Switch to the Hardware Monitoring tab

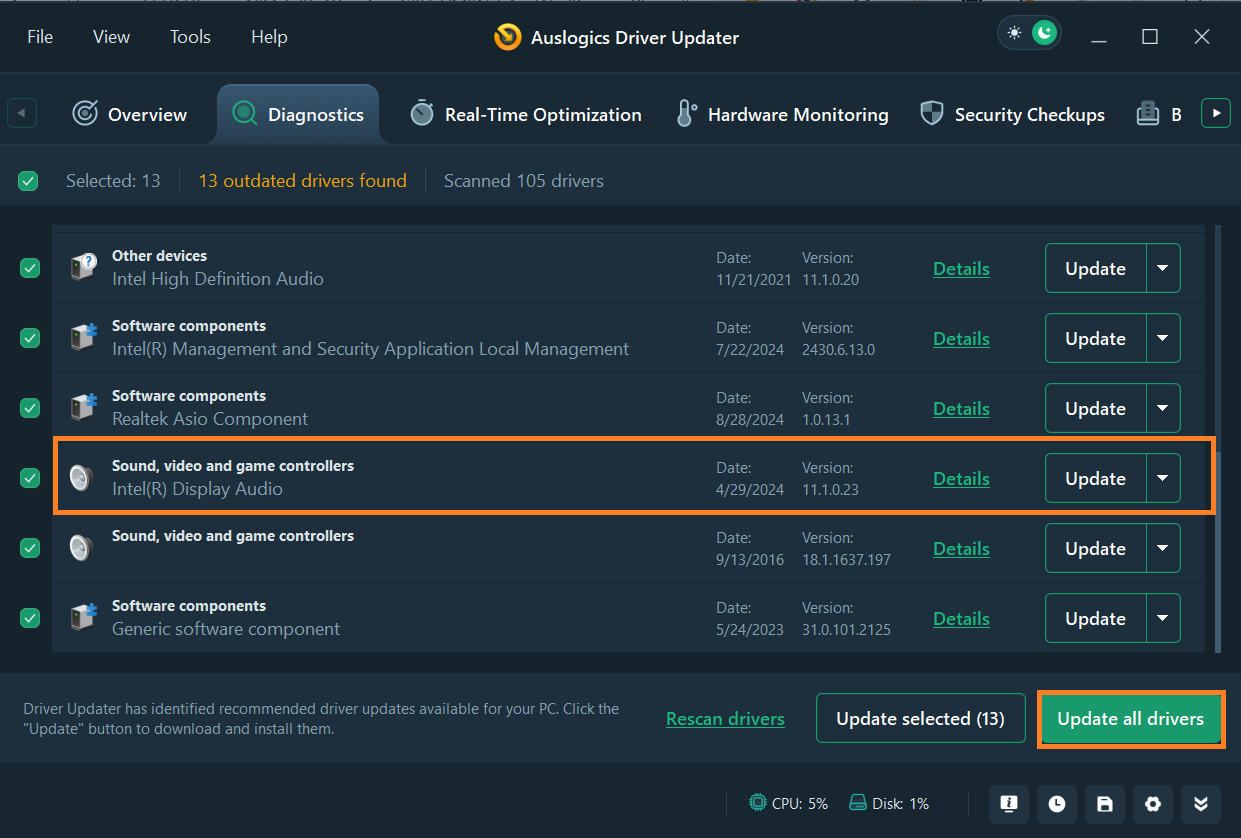click(783, 114)
